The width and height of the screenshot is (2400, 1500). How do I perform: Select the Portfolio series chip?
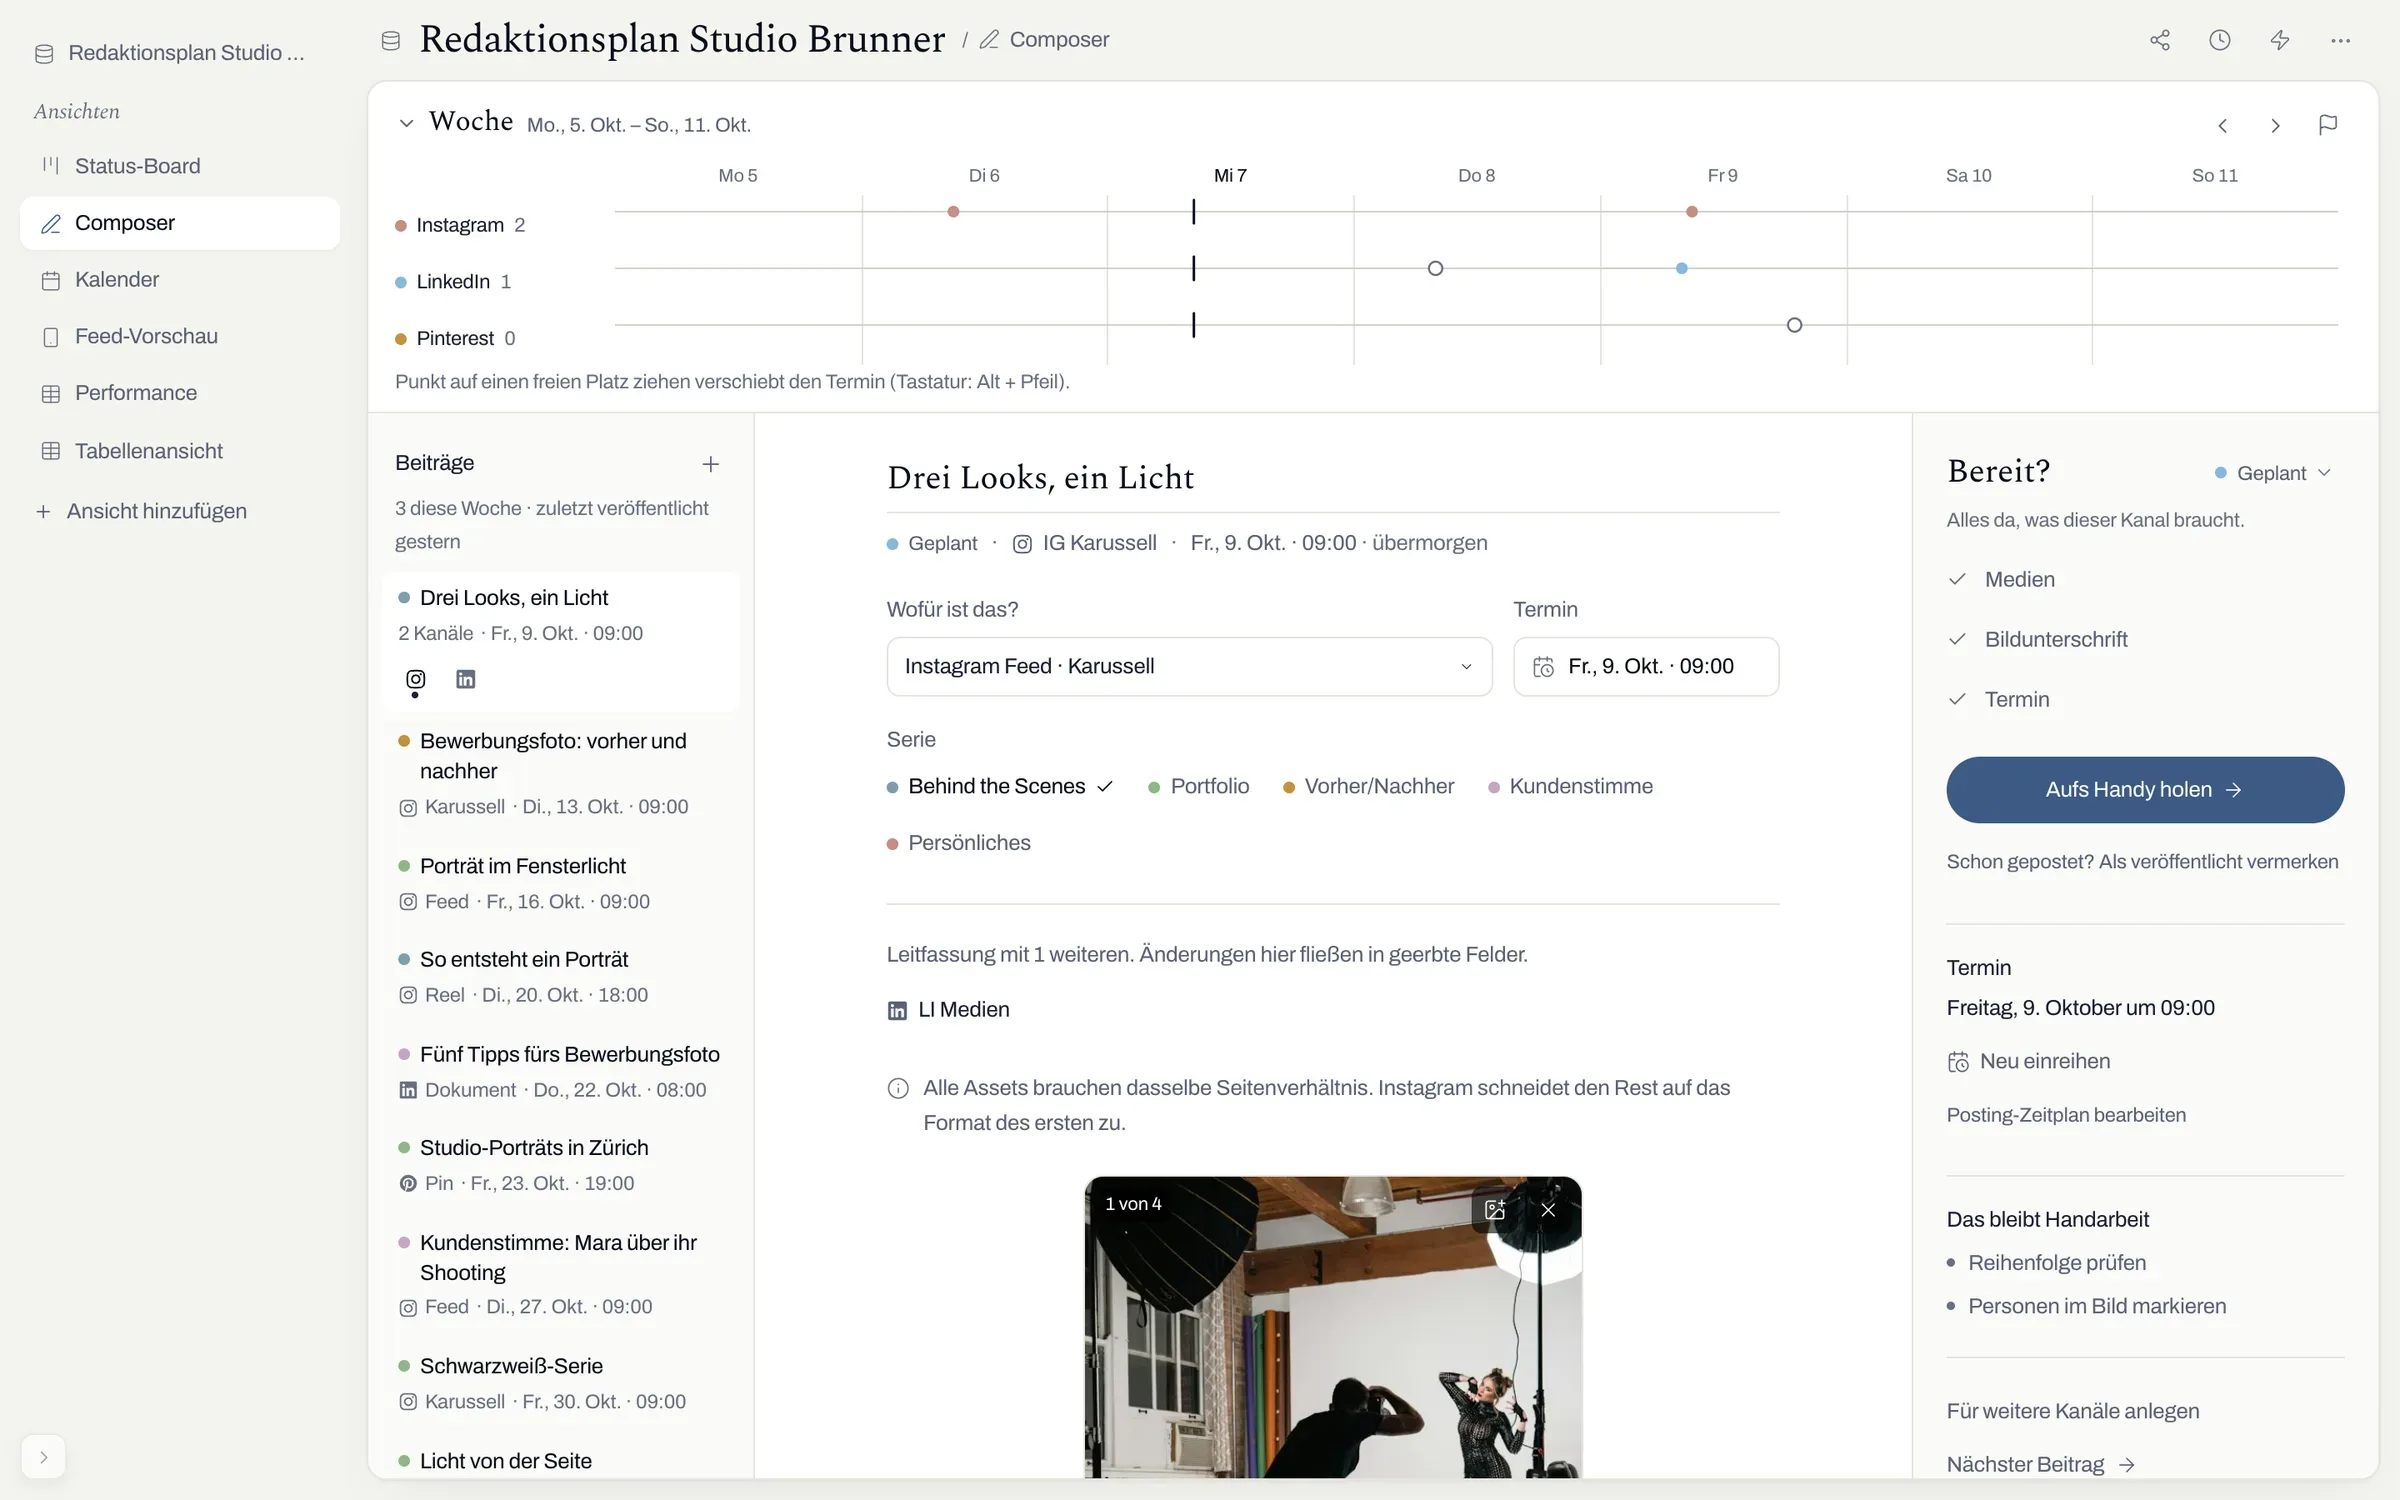1198,787
